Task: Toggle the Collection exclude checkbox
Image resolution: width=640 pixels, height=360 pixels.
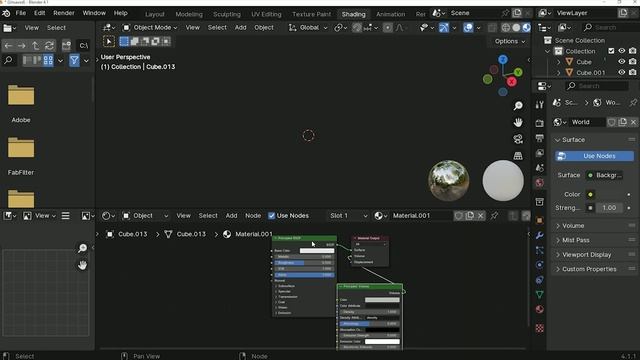Action: pos(611,51)
